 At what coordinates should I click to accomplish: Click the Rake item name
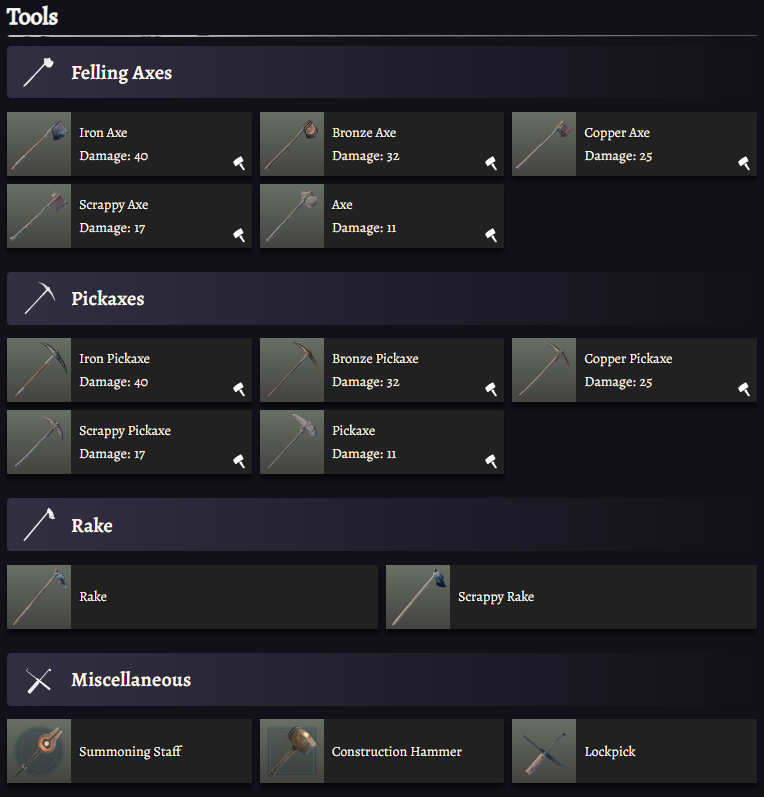click(x=93, y=597)
